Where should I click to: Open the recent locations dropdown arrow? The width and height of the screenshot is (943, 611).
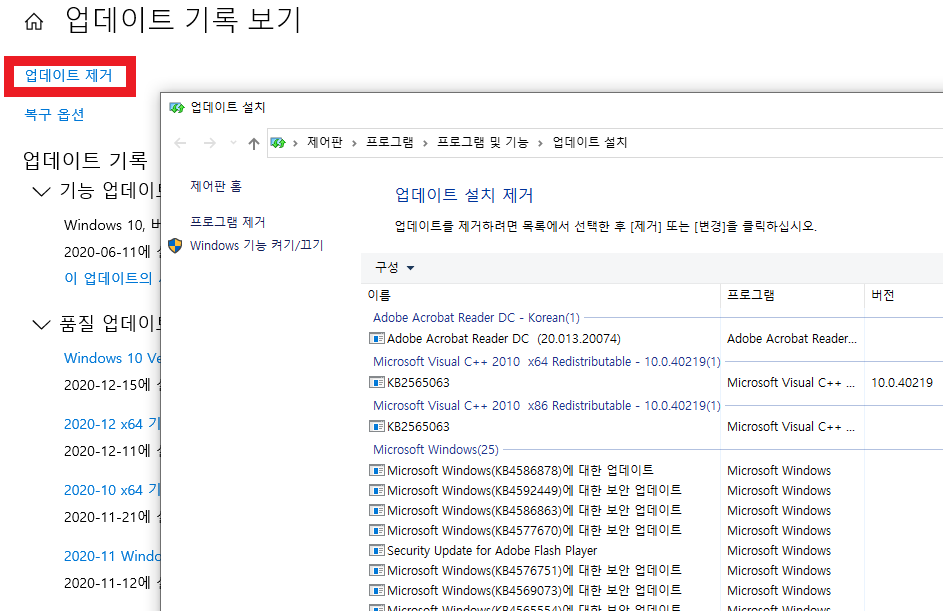coord(233,143)
